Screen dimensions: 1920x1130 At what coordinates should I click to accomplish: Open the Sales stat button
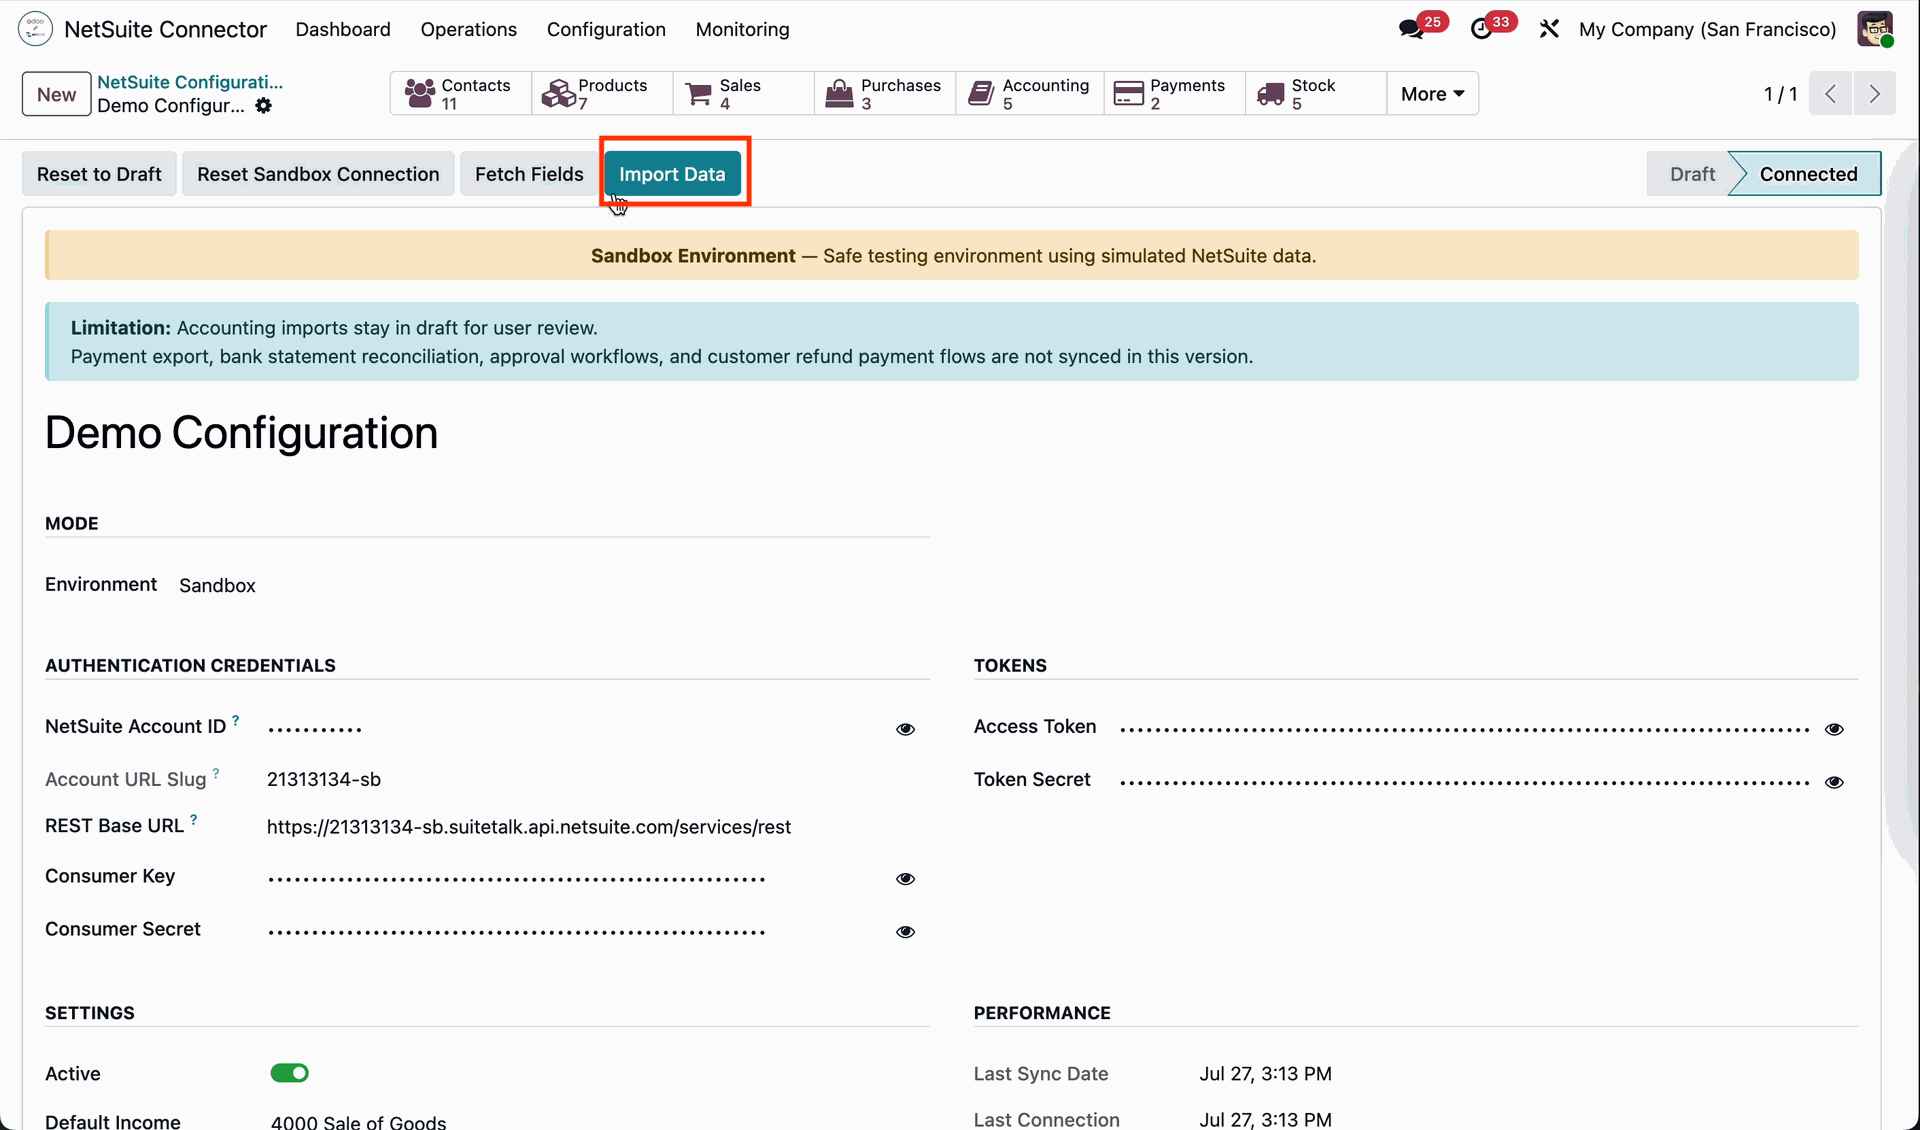(x=744, y=94)
